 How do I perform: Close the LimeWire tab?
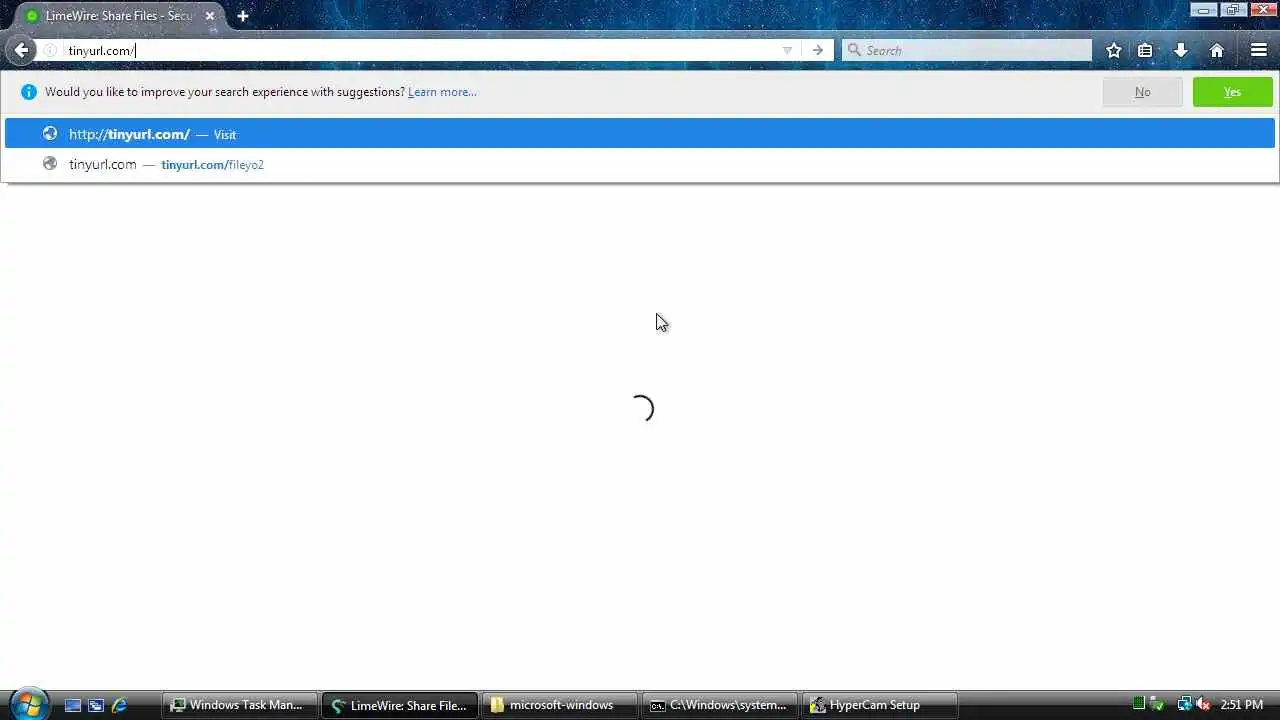(210, 16)
